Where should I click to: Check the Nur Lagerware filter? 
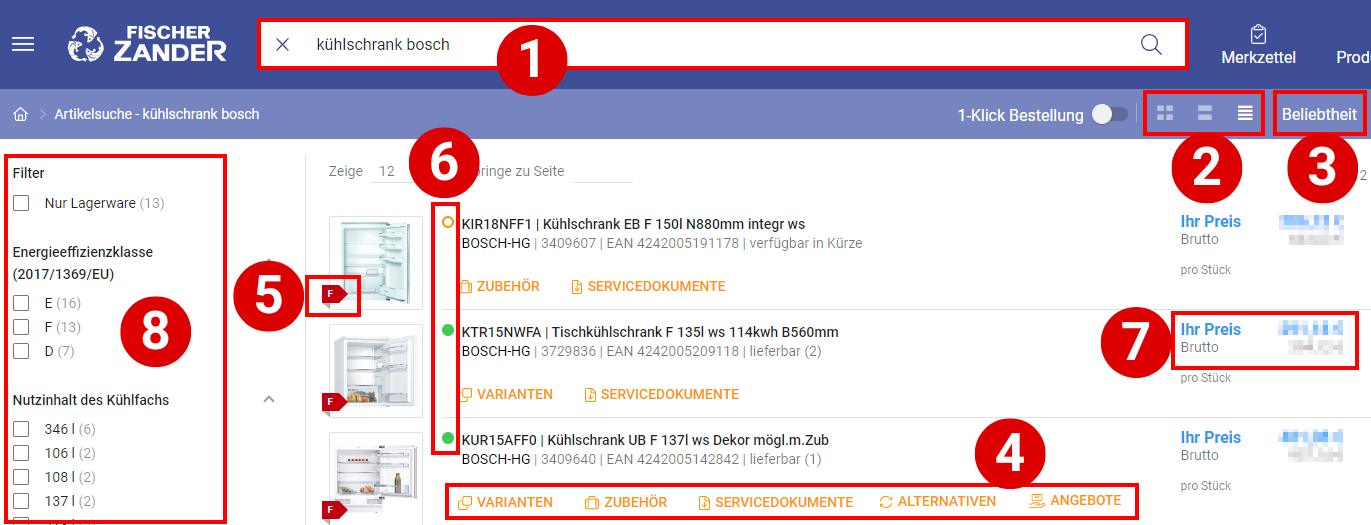(x=21, y=204)
